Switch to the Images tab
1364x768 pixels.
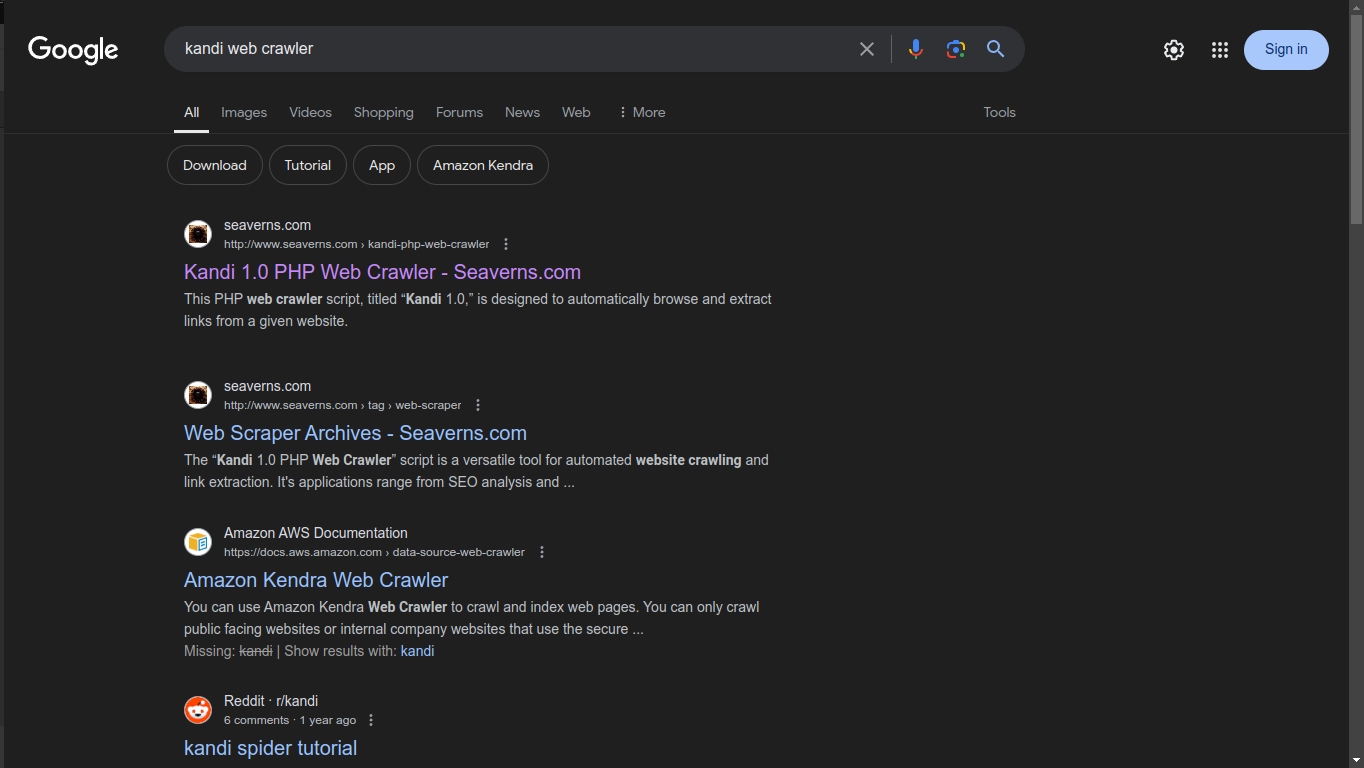pos(244,112)
